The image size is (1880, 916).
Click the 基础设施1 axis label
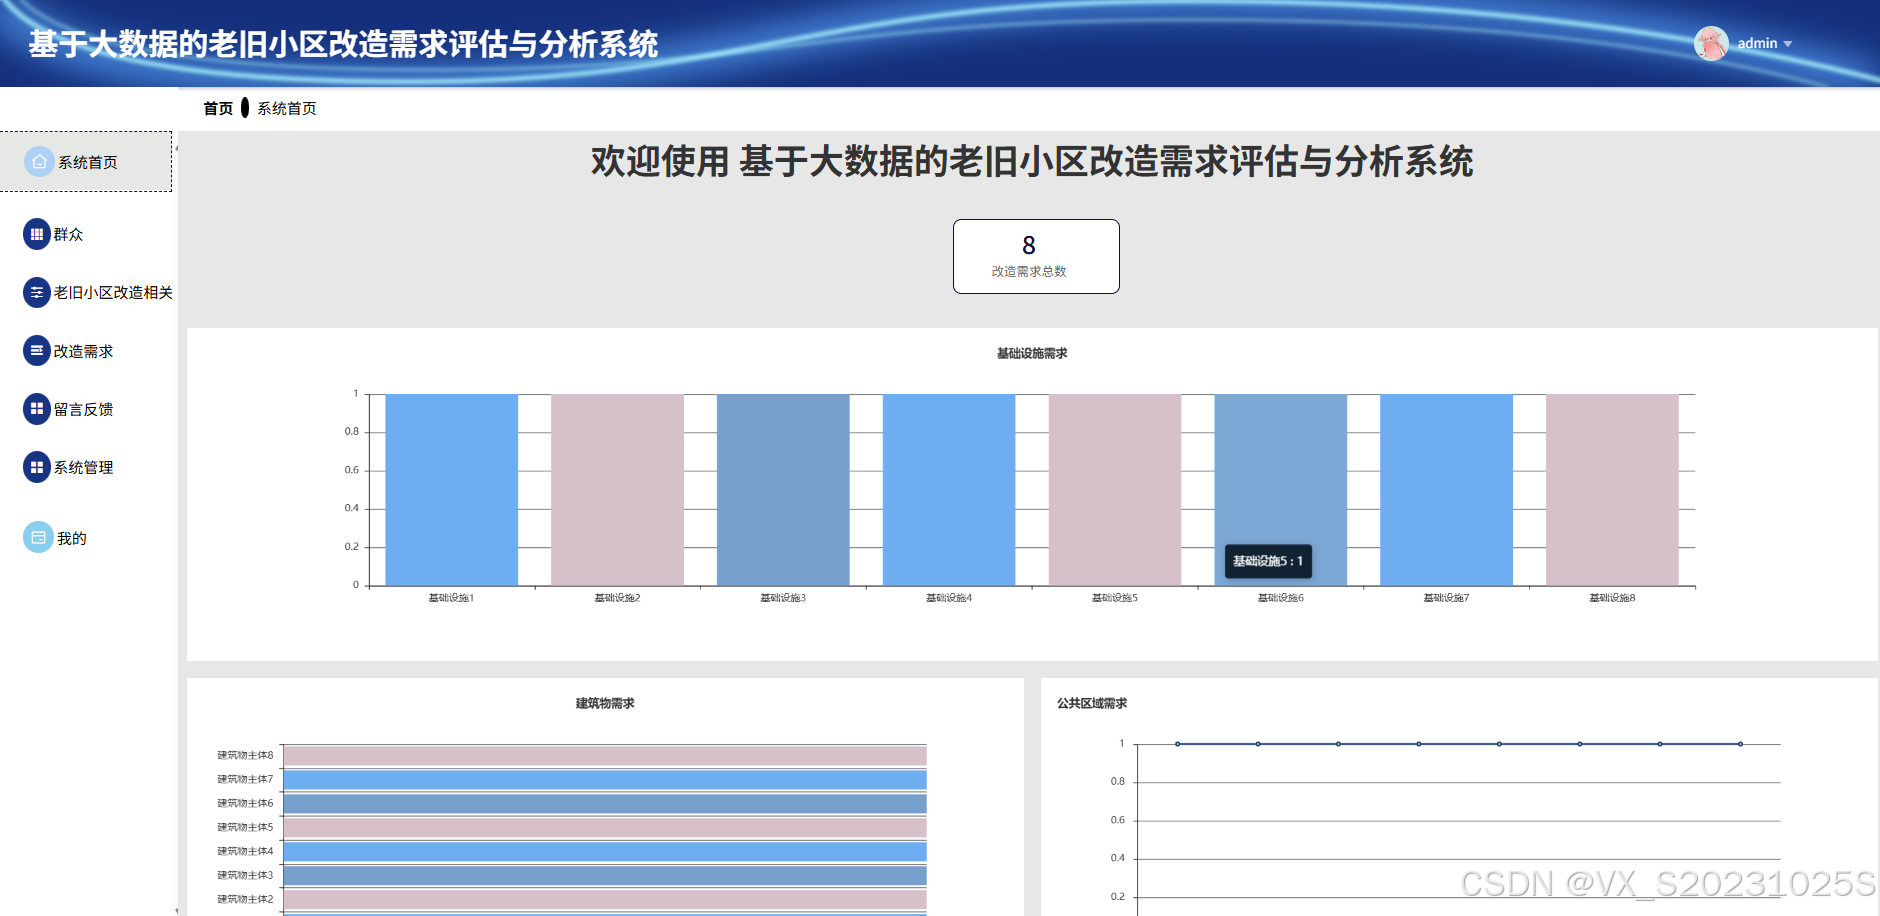(x=451, y=598)
